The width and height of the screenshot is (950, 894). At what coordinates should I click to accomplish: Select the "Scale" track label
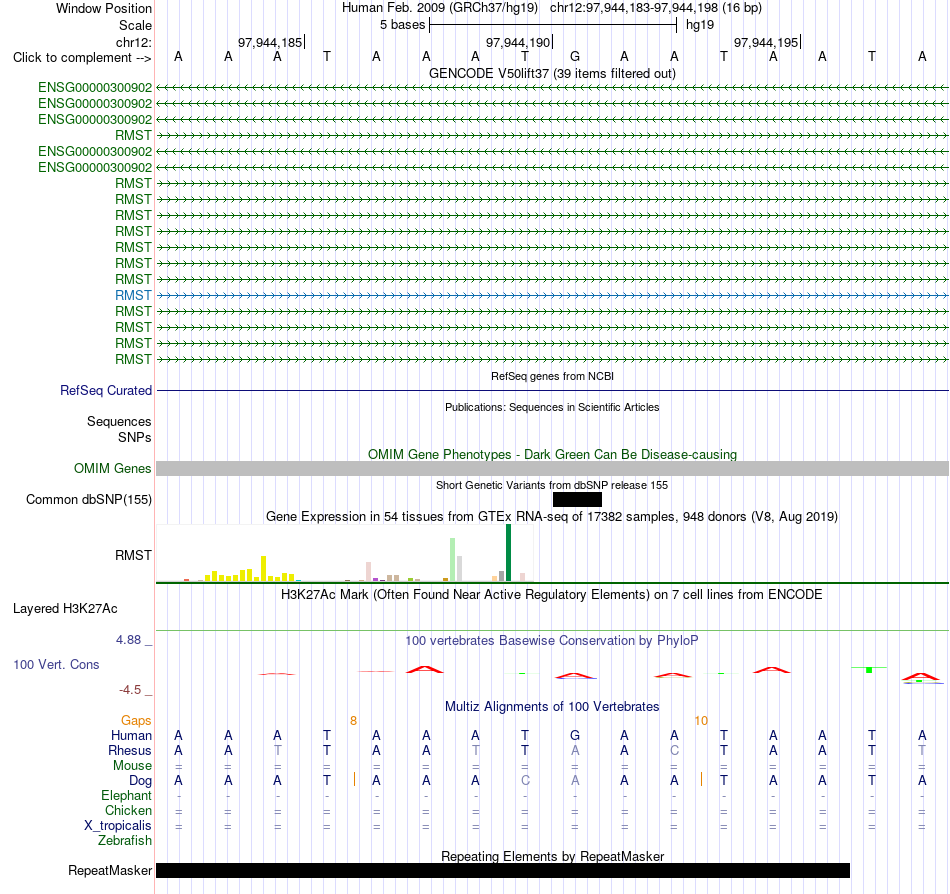click(135, 25)
